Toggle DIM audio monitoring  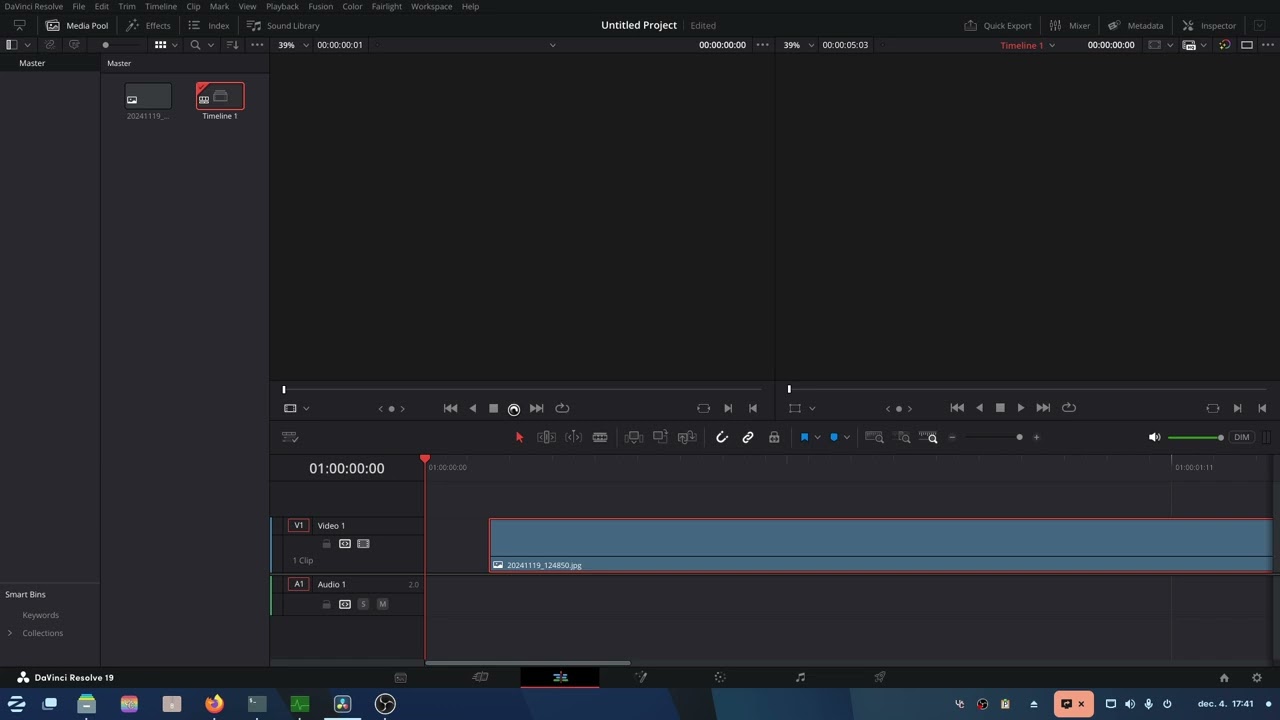coord(1242,437)
